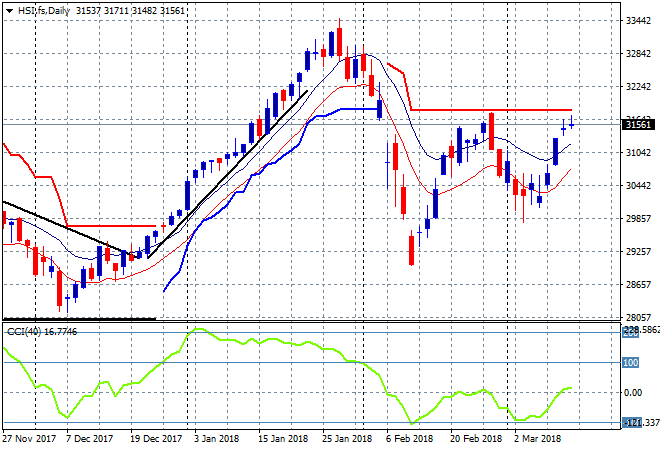The height and width of the screenshot is (450, 660).
Task: Click the dropdown triangle beside HSI,fs,Daily
Action: pos(9,11)
